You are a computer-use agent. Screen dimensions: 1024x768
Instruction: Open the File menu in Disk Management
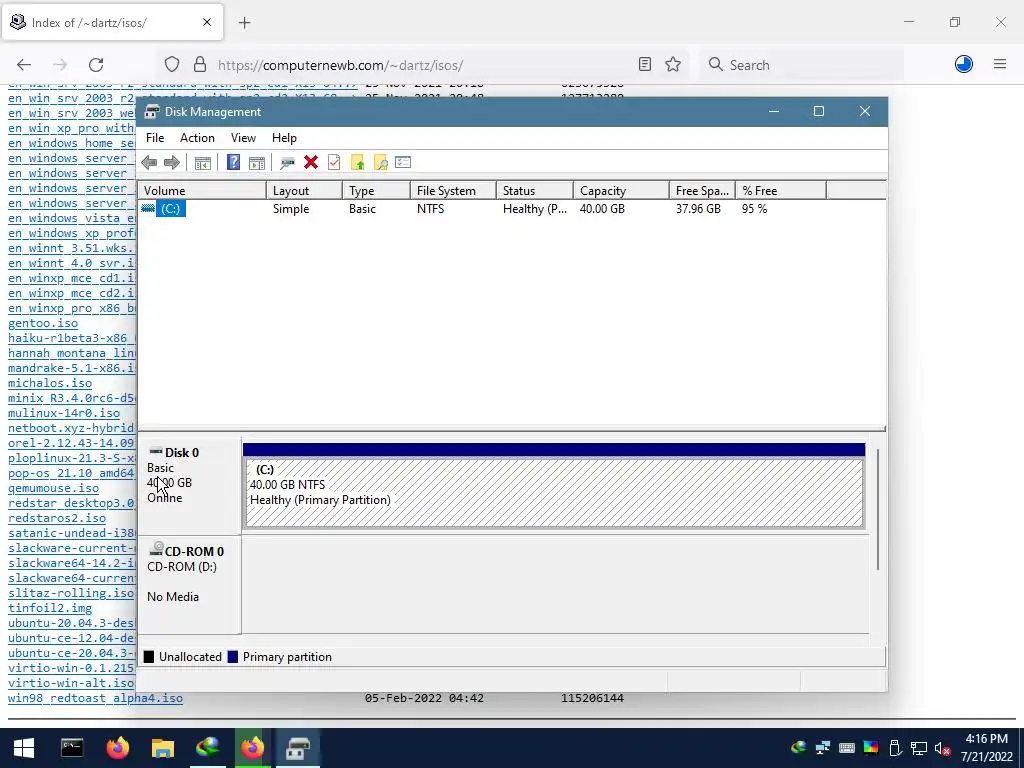point(155,138)
